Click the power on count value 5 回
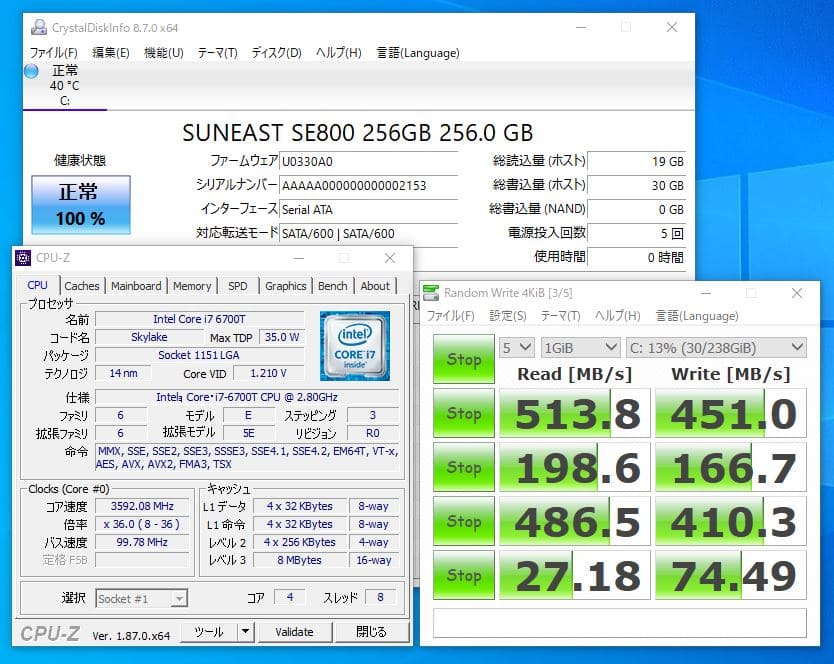Screen dimensions: 834x664 click(x=637, y=234)
